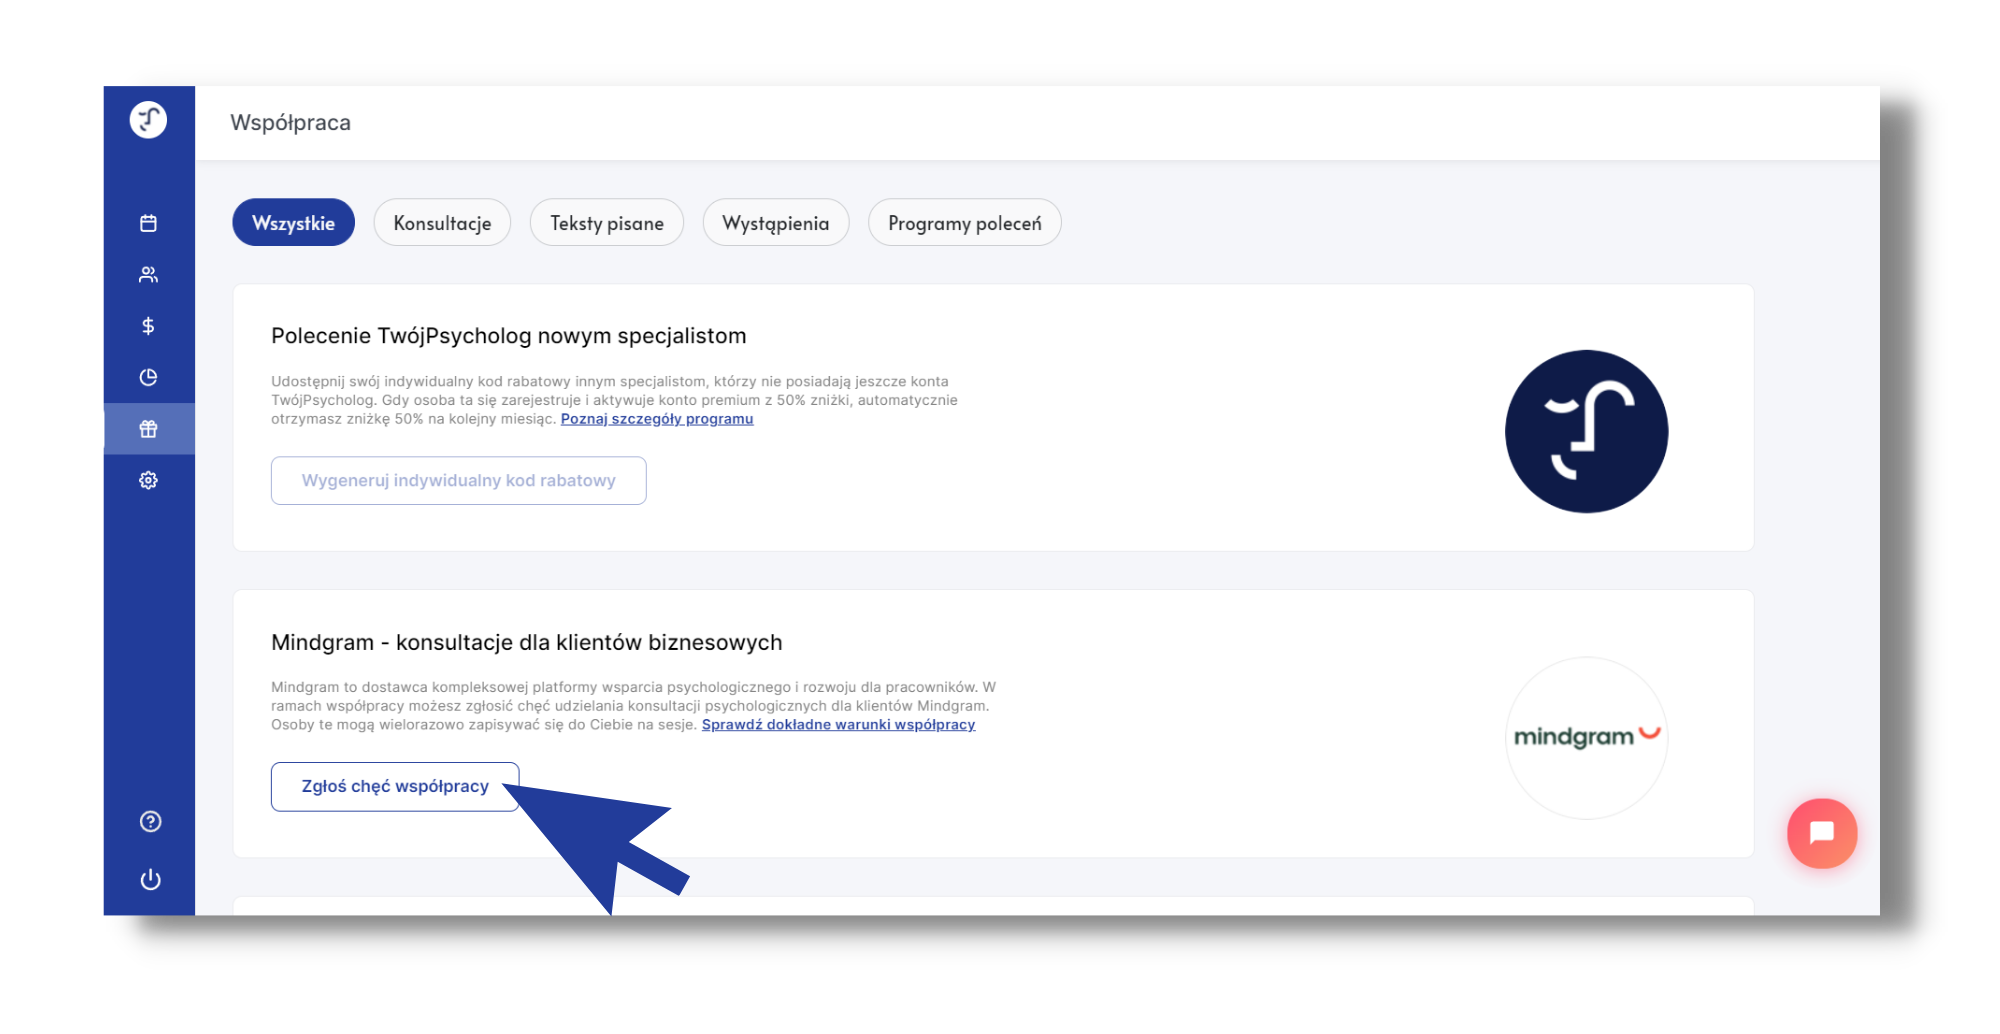Open the calendar from the sidebar
The image size is (2000, 1034).
148,223
